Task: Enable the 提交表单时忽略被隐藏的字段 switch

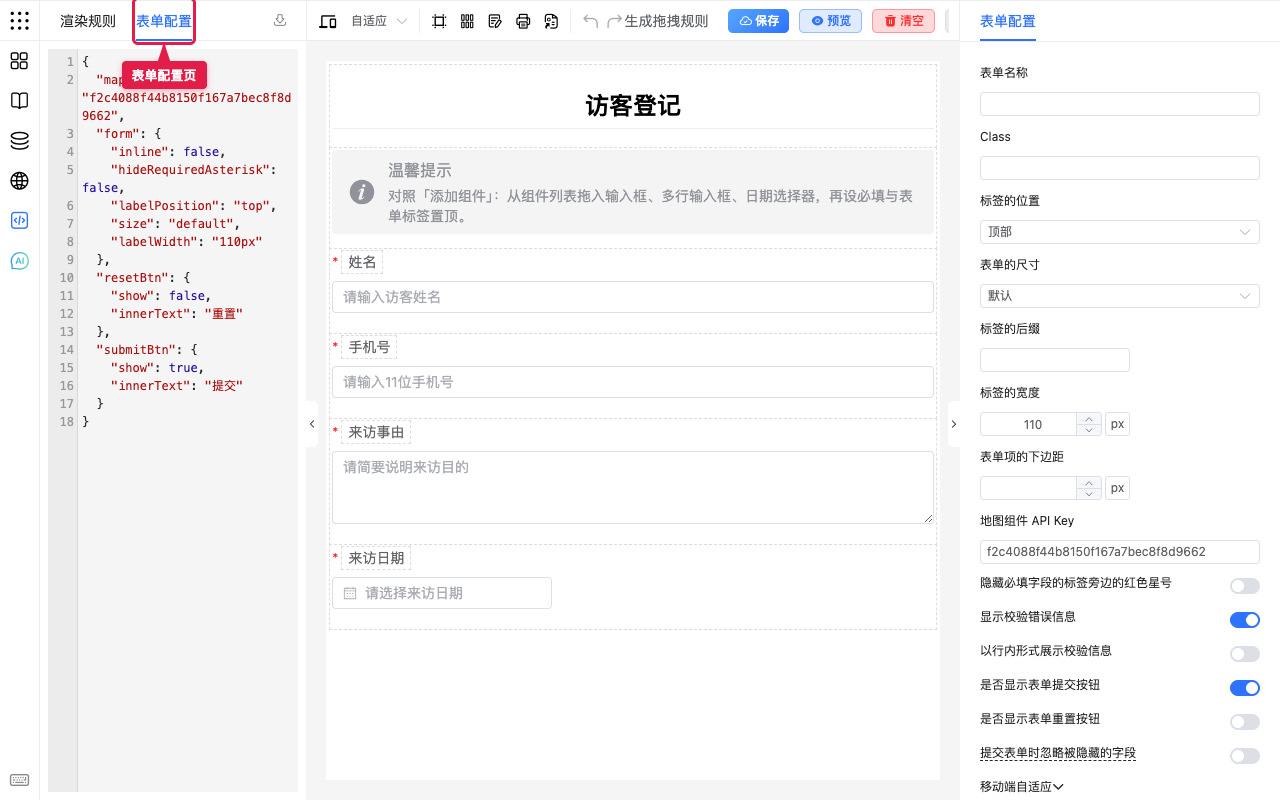Action: click(1245, 756)
